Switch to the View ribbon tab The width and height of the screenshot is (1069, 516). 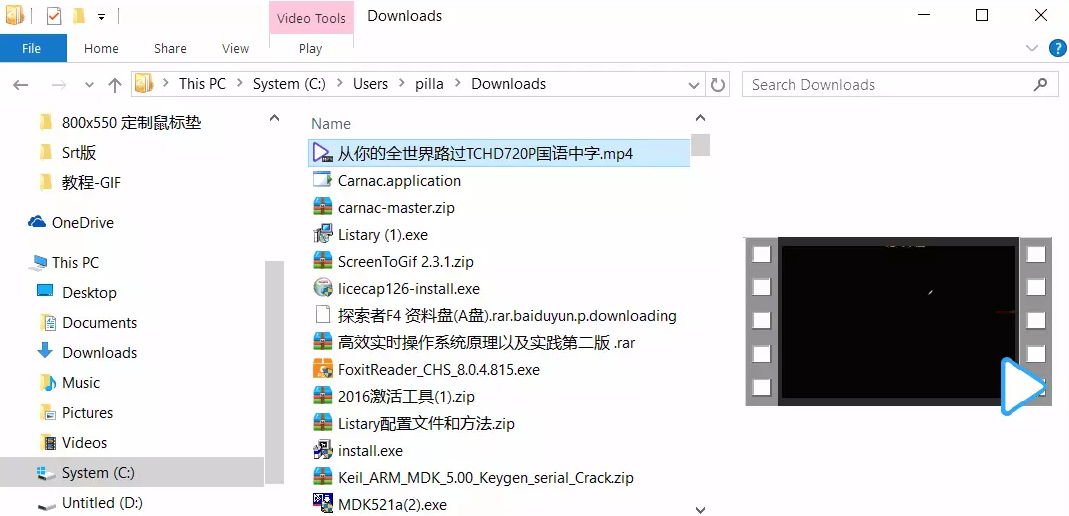pos(235,48)
